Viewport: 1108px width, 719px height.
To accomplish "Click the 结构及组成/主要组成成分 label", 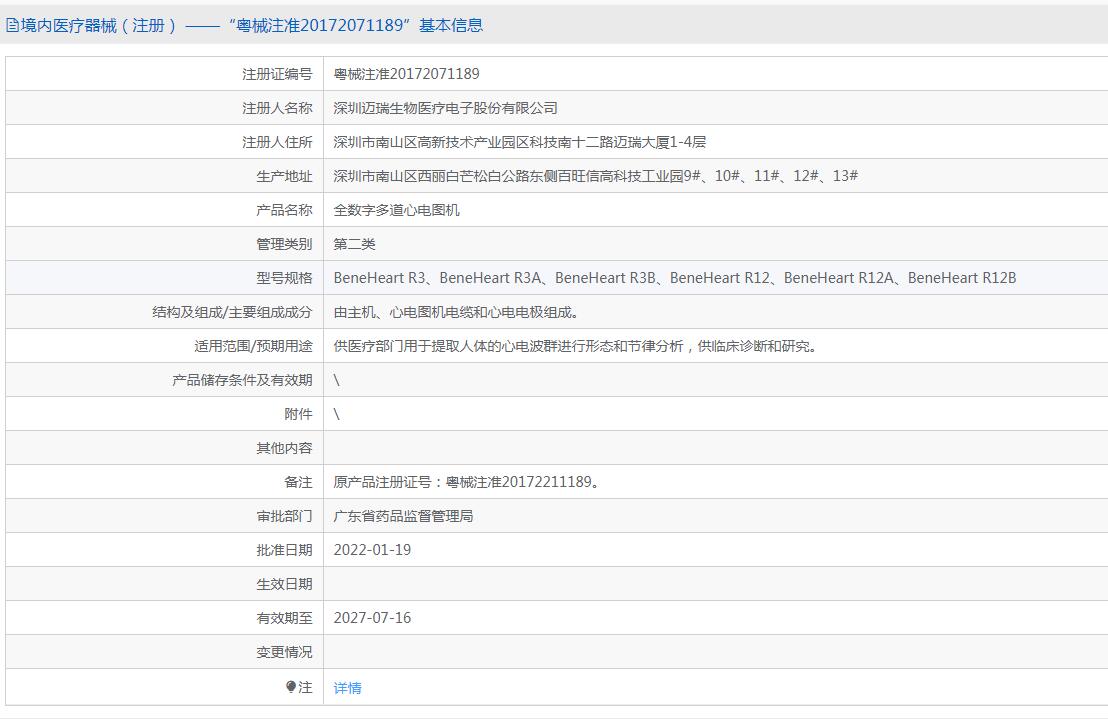I will [232, 311].
